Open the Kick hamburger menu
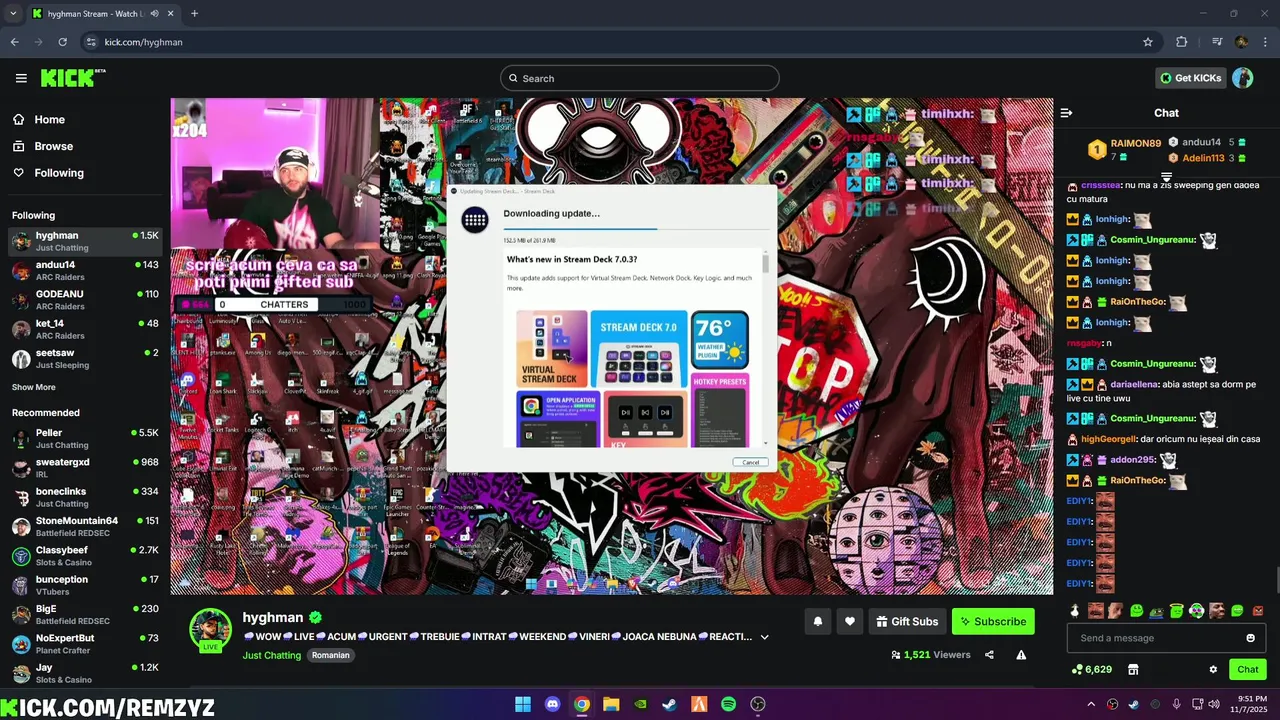Image resolution: width=1280 pixels, height=720 pixels. (21, 78)
